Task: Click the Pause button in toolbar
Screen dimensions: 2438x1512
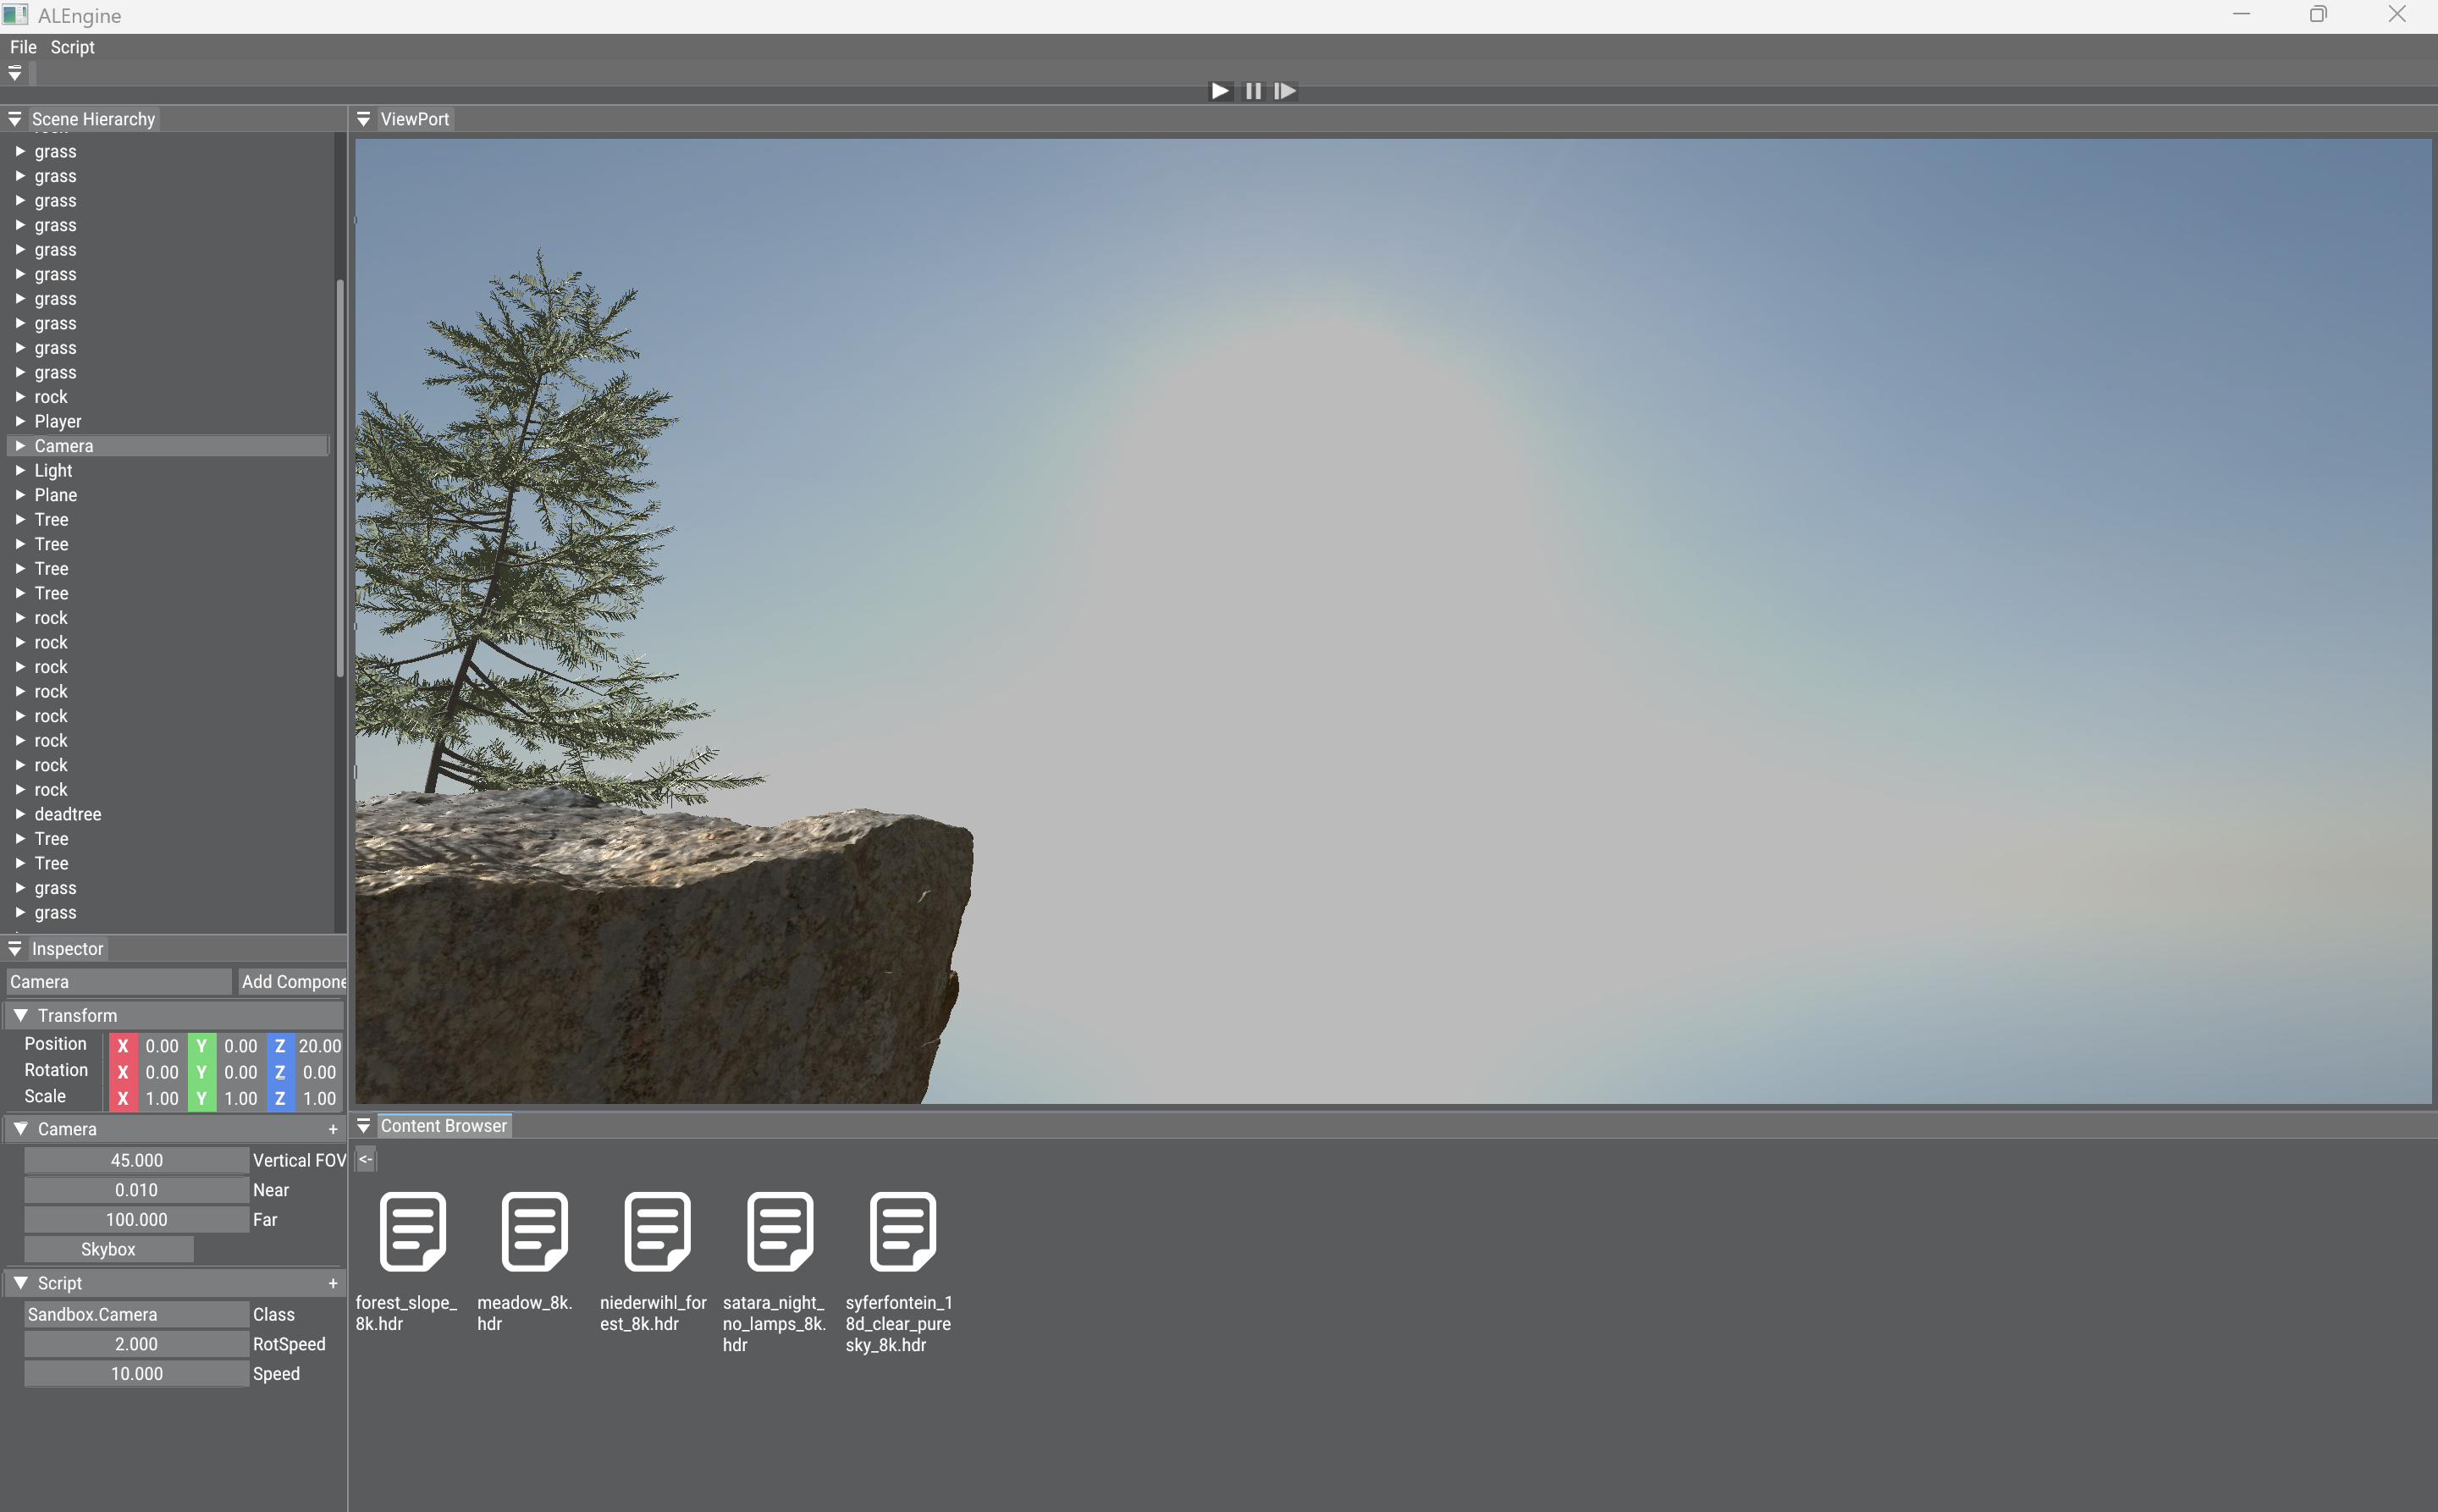Action: (1253, 91)
